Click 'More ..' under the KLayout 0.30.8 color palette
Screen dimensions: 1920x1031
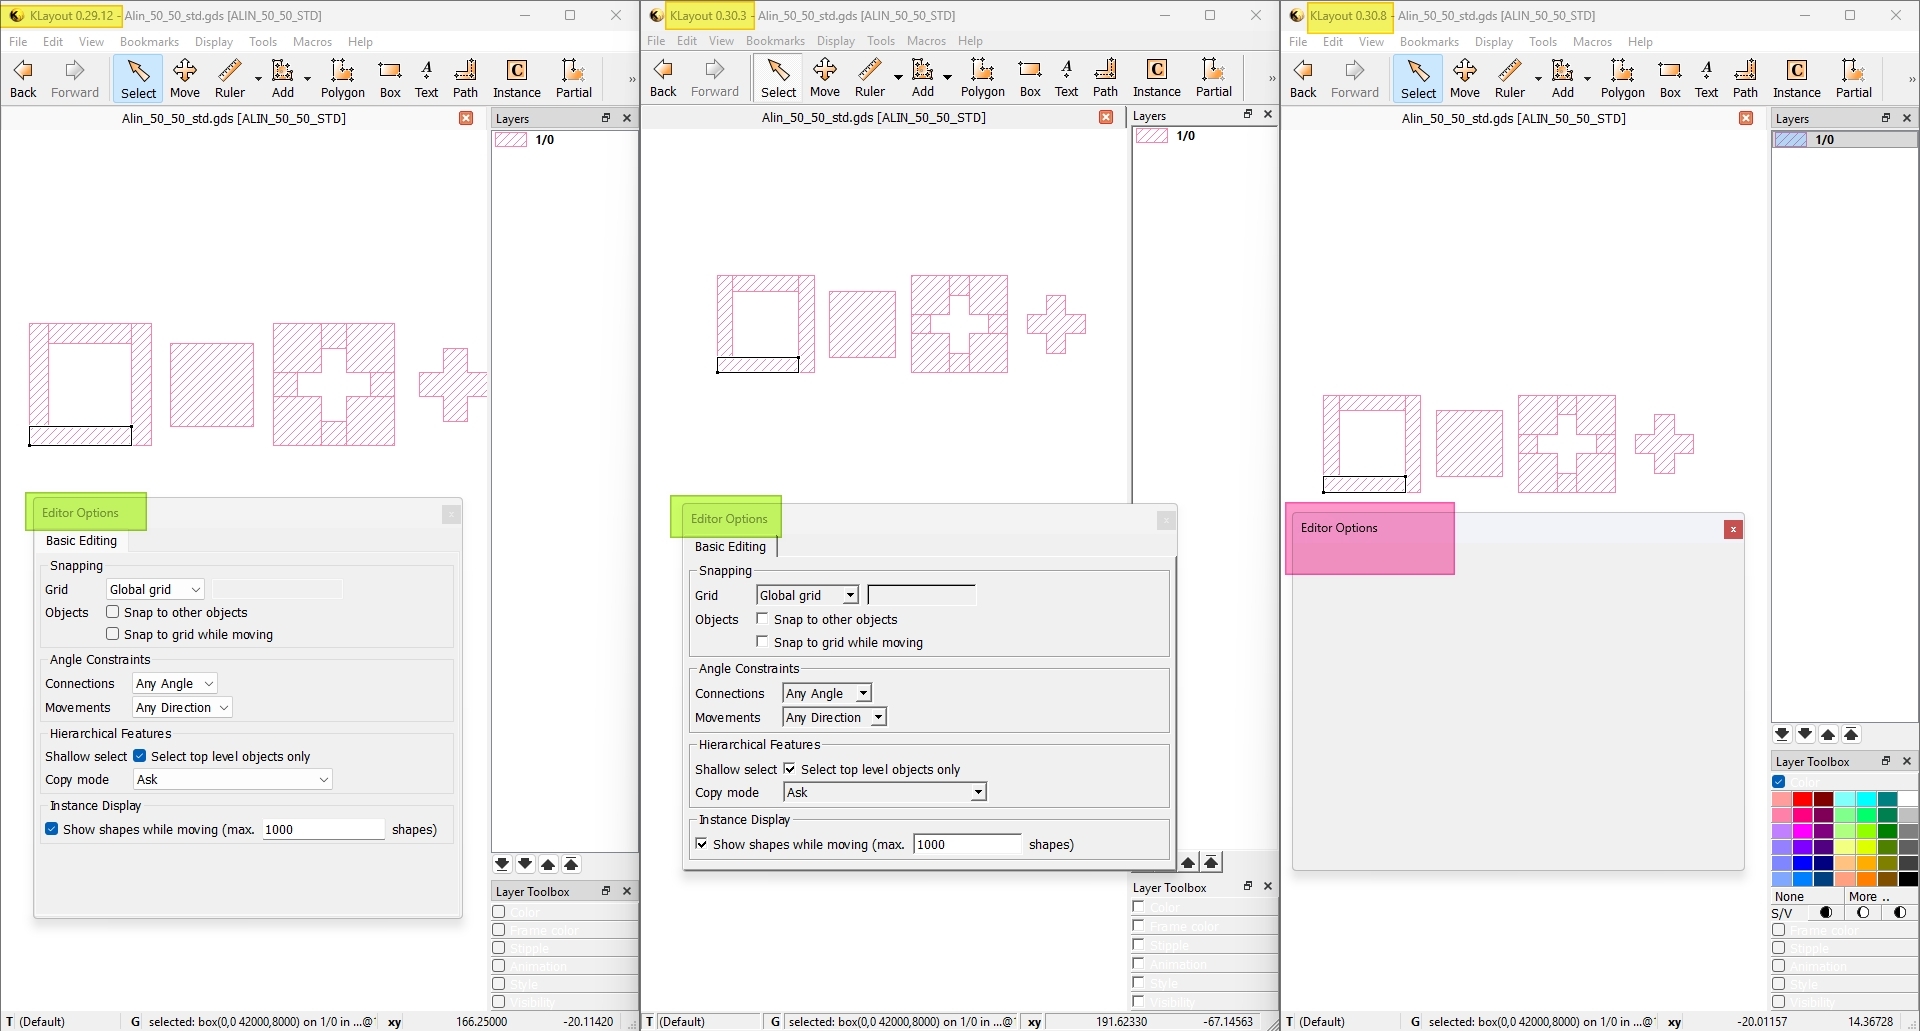(1868, 896)
